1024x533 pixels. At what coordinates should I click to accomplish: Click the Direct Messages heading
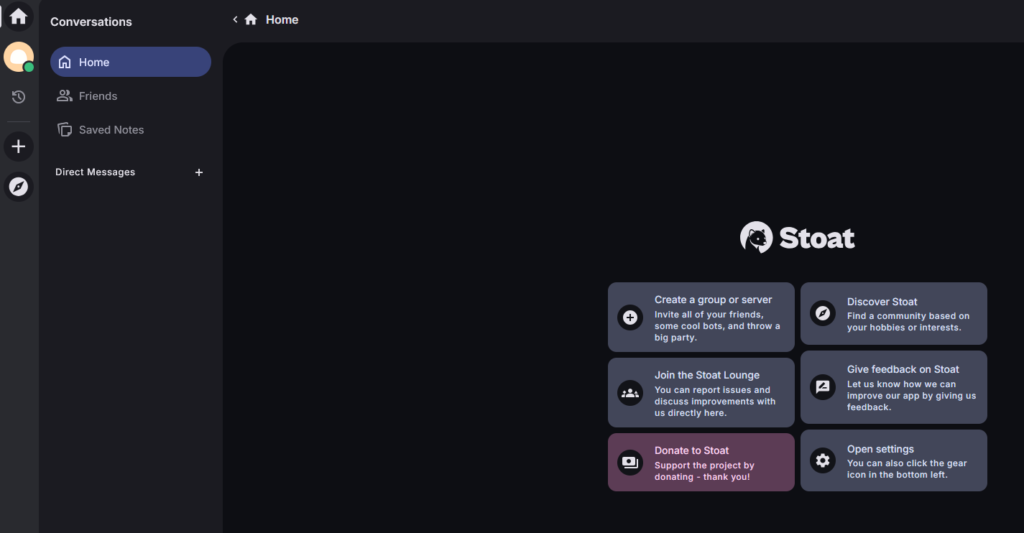pos(95,172)
